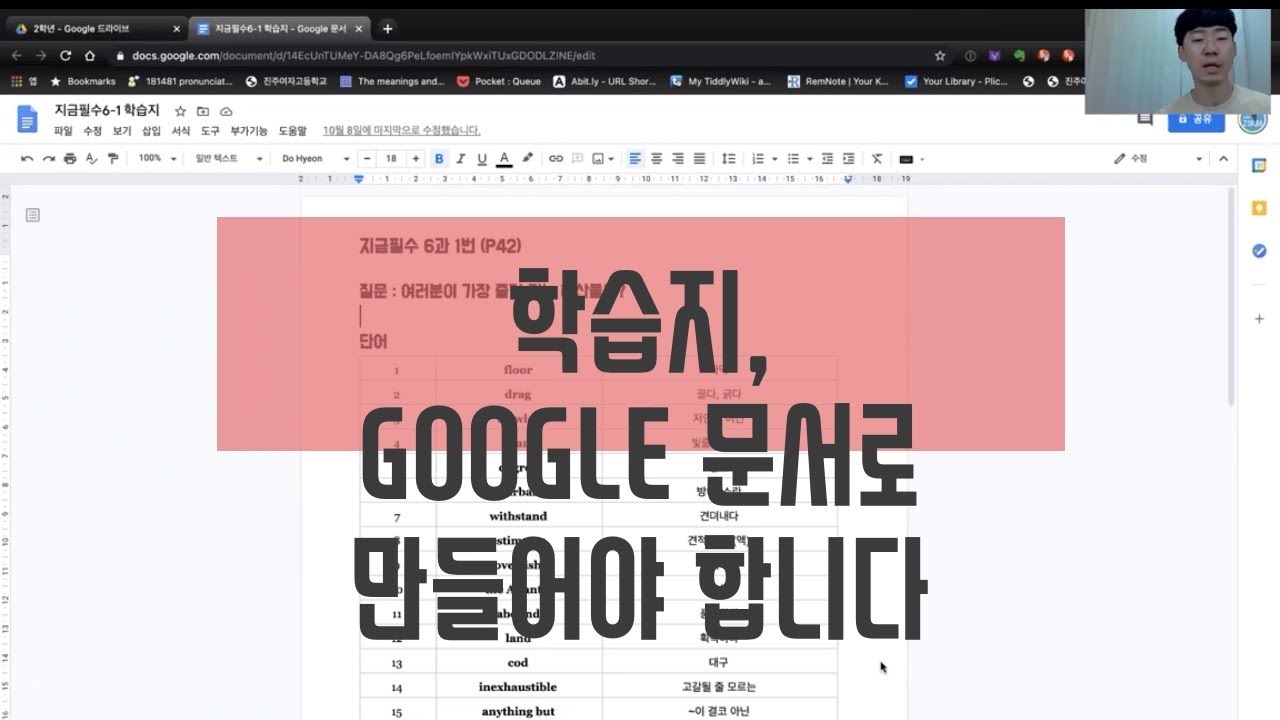This screenshot has width=1280, height=720.
Task: Check the cloud save status icon
Action: tap(226, 111)
